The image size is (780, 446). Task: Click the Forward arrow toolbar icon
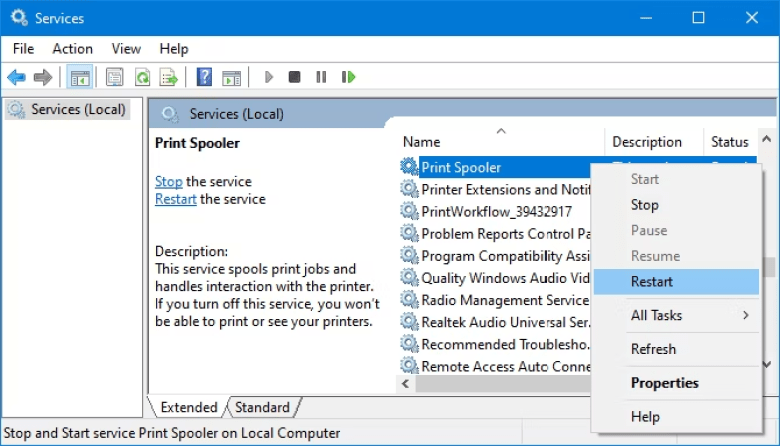[43, 77]
